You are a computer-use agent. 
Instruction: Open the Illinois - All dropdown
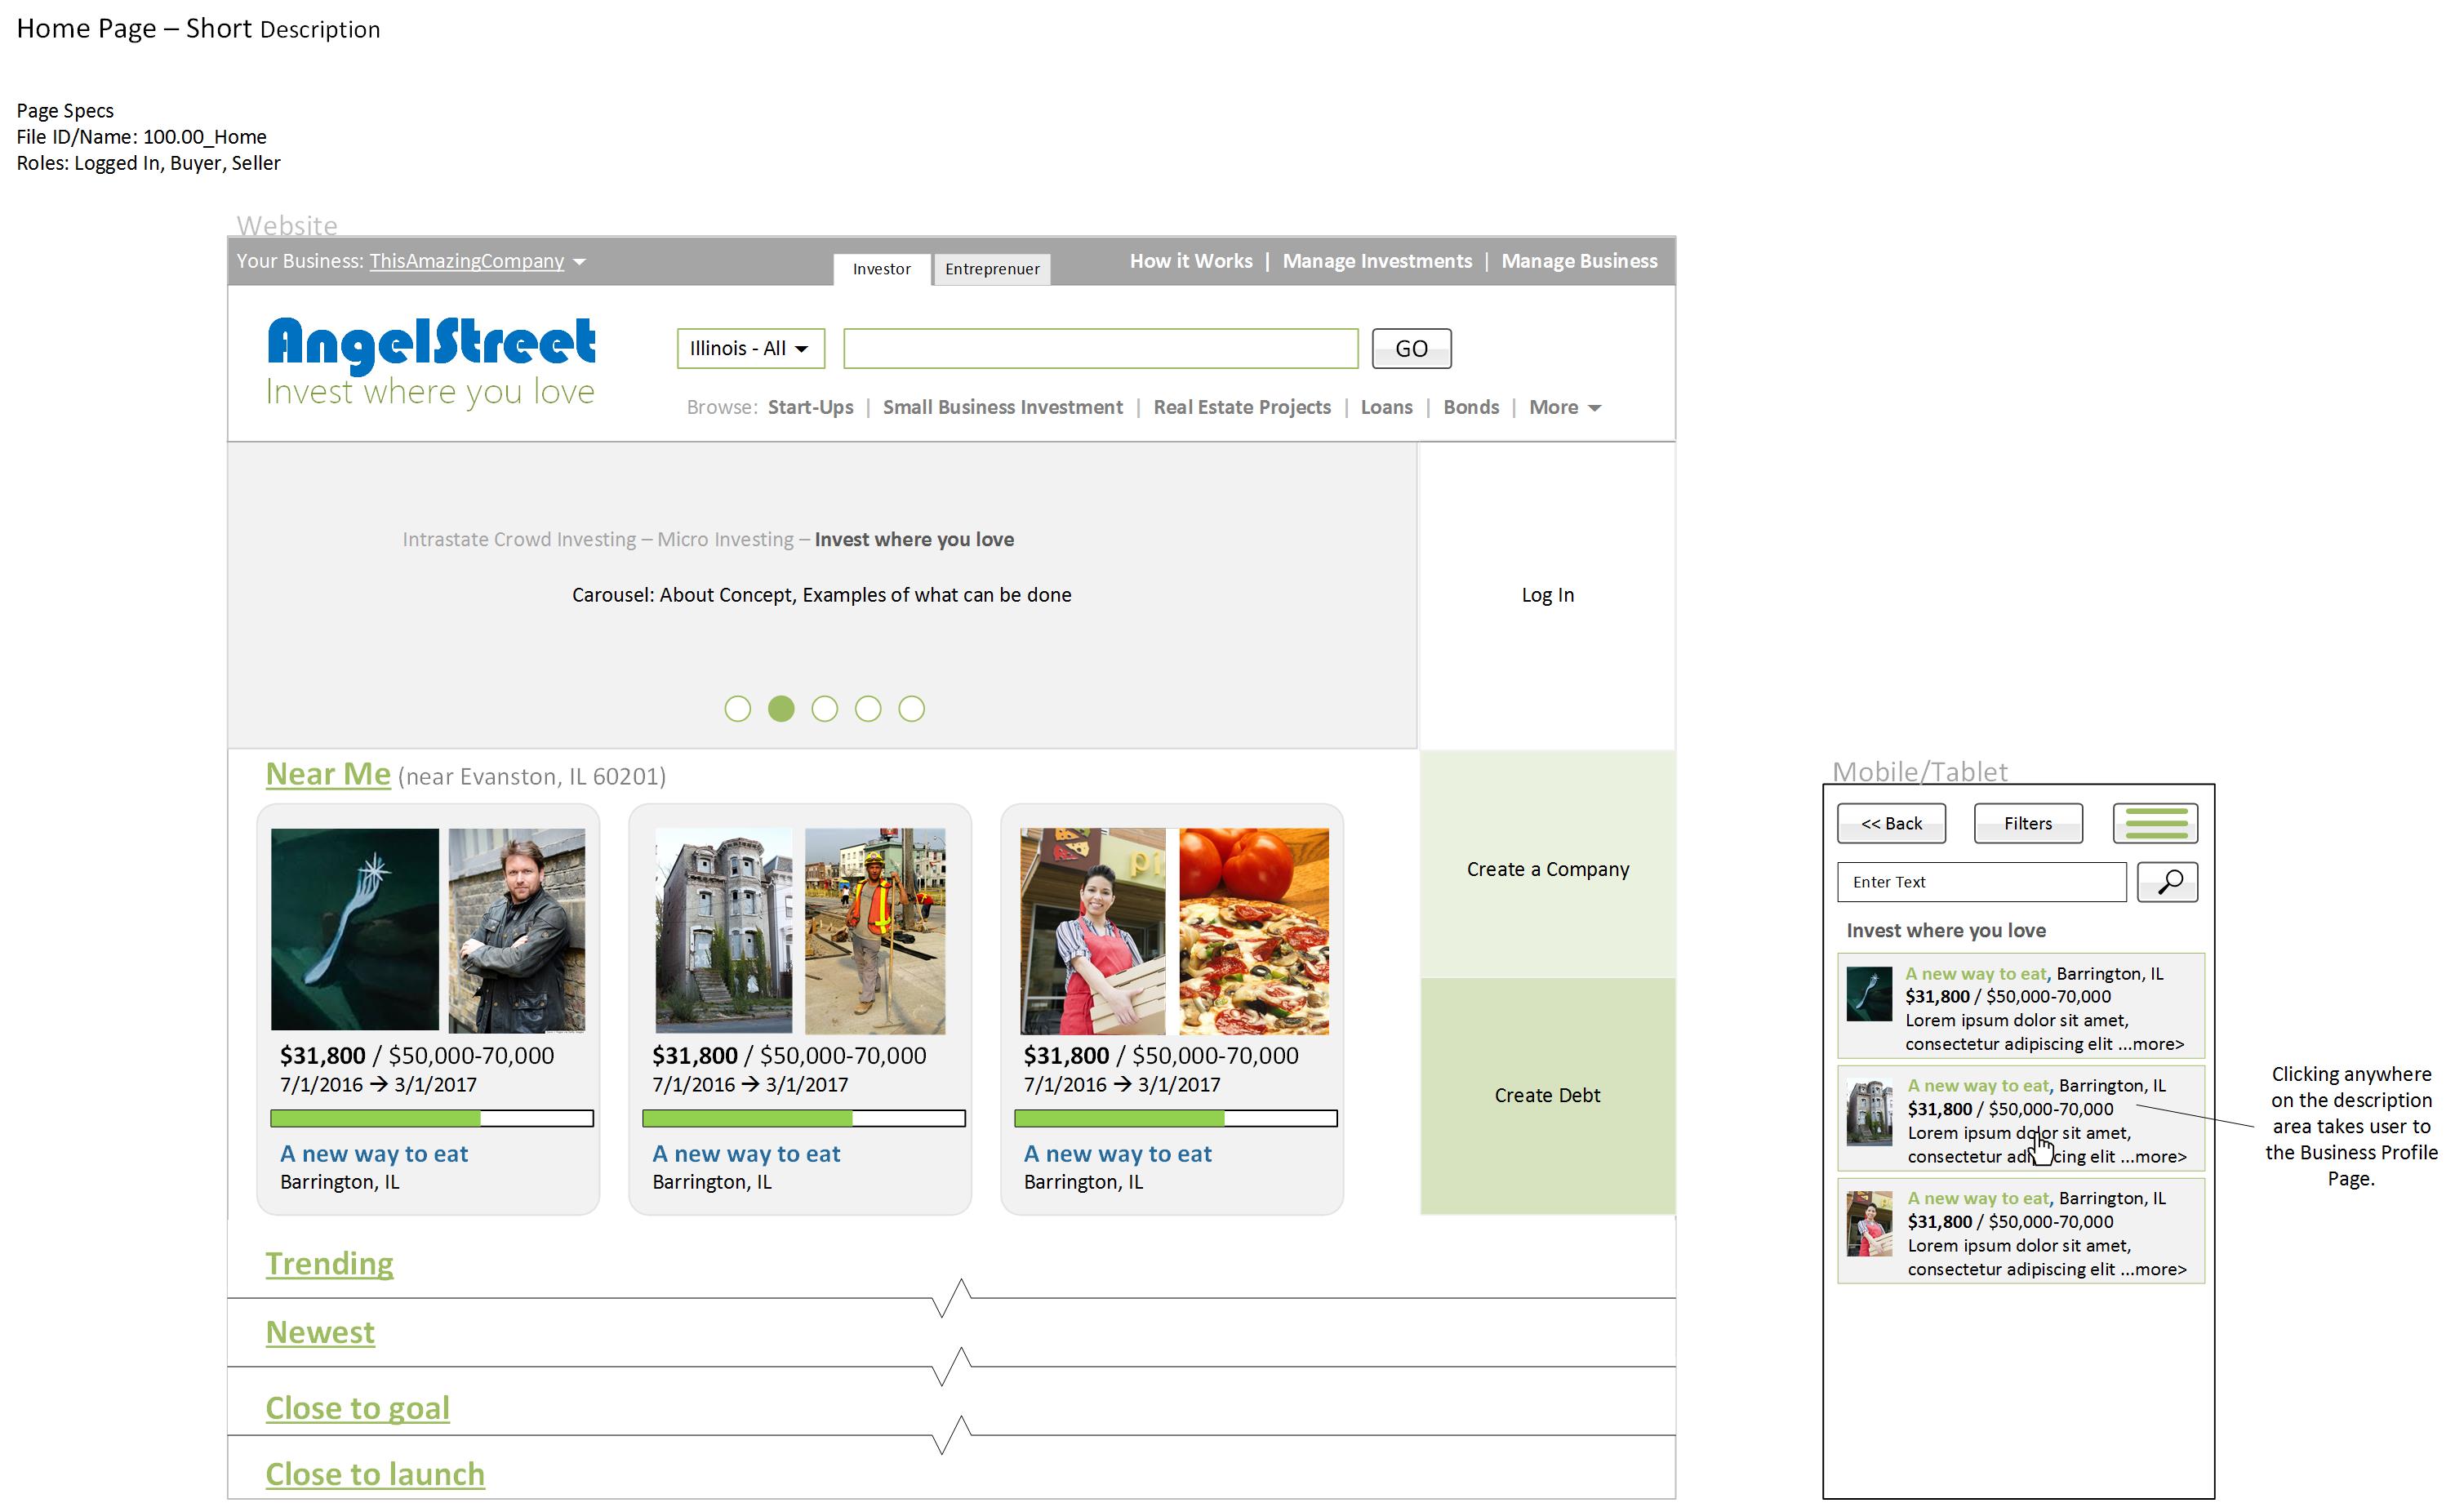click(x=750, y=348)
